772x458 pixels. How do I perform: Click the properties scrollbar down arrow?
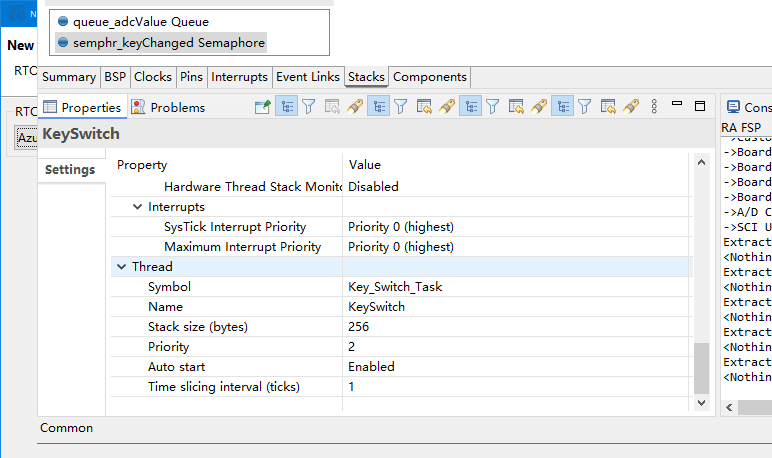(702, 403)
